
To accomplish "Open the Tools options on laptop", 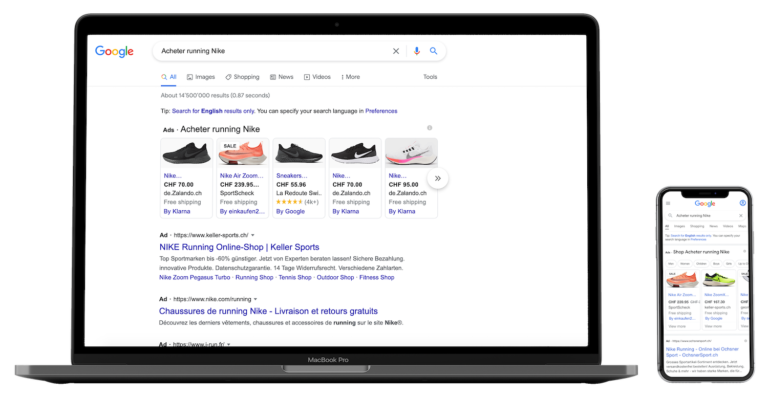I will tap(430, 77).
